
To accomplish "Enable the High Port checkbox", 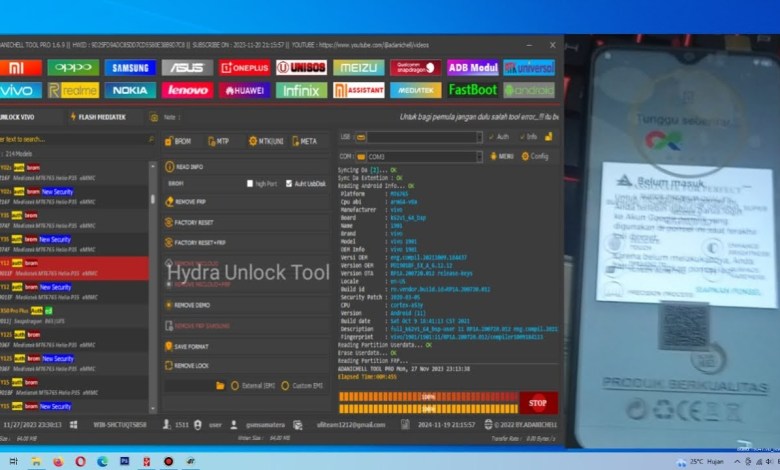I will click(251, 184).
